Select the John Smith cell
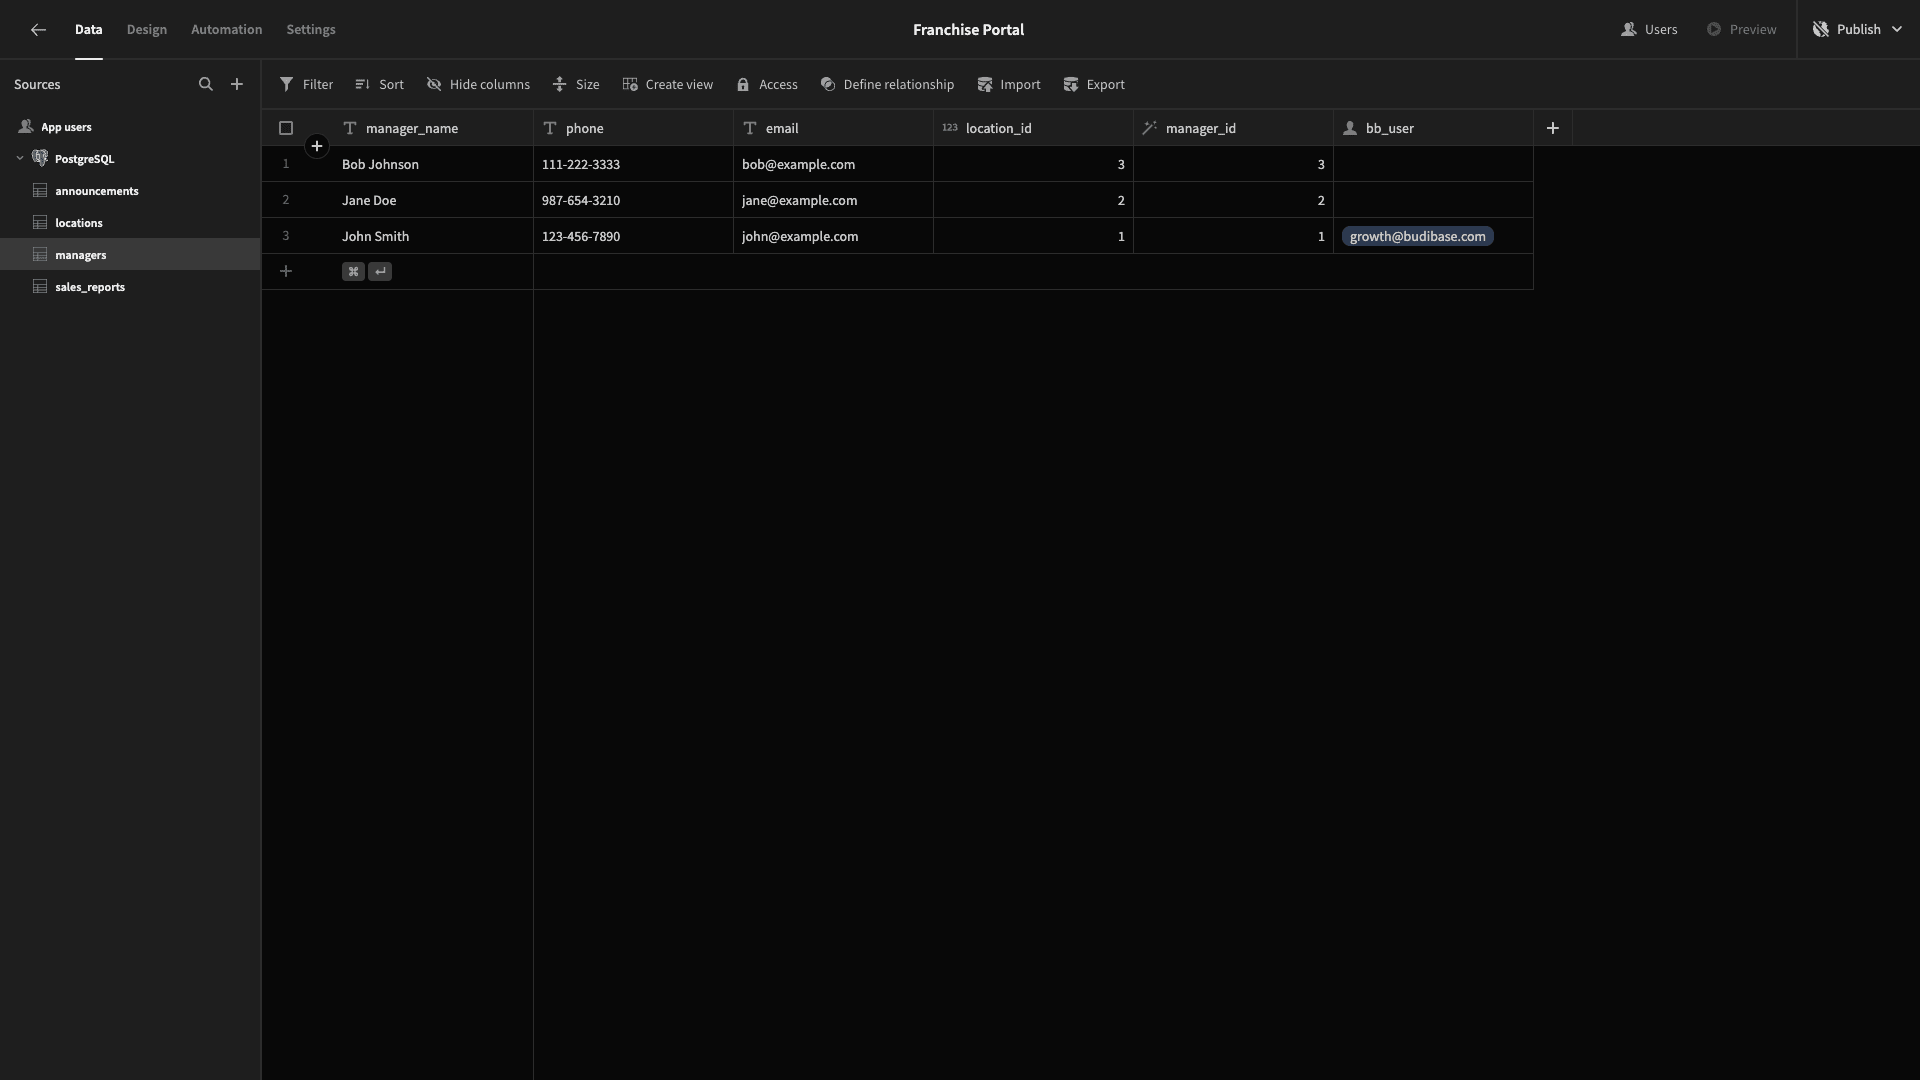 pos(433,236)
